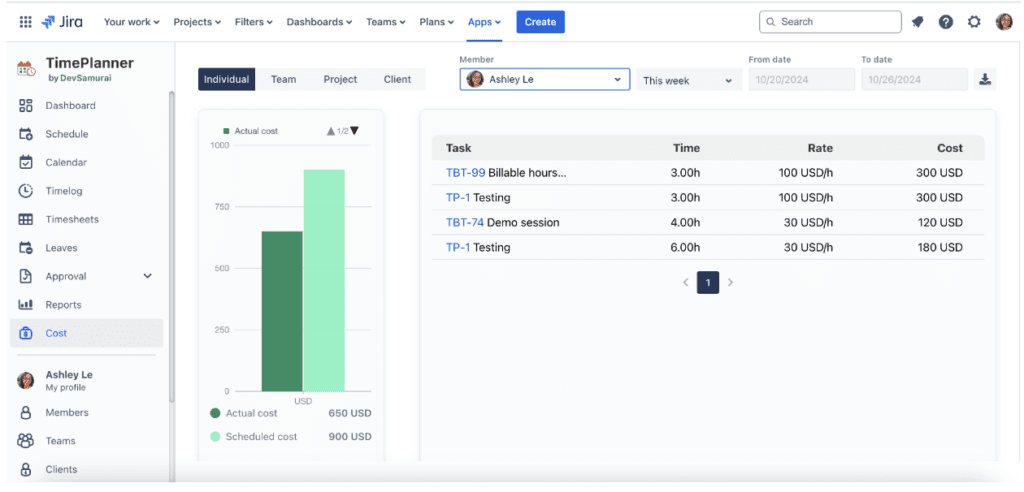Click the Search input field
1024x492 pixels.
click(x=830, y=22)
